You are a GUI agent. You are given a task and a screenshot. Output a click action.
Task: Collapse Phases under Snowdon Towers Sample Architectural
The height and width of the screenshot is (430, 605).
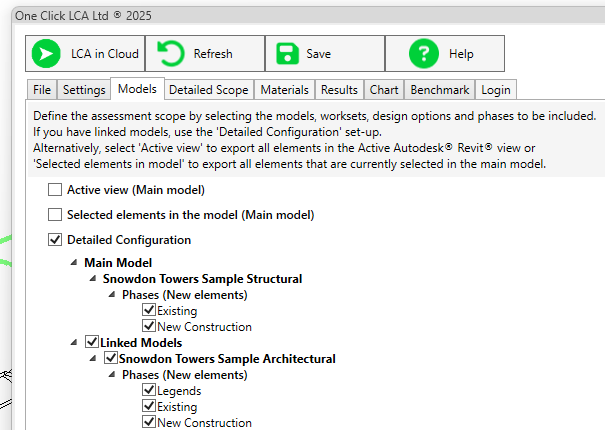pos(112,374)
